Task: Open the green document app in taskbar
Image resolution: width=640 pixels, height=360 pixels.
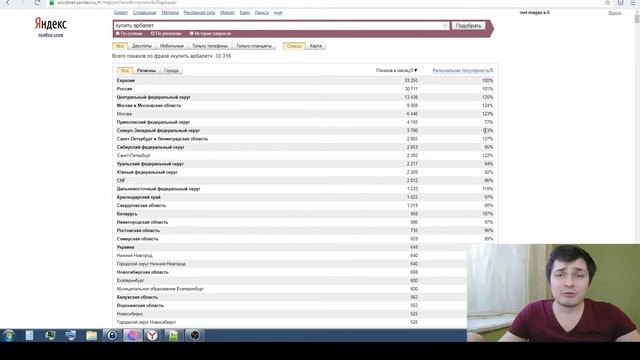Action: [x=173, y=336]
